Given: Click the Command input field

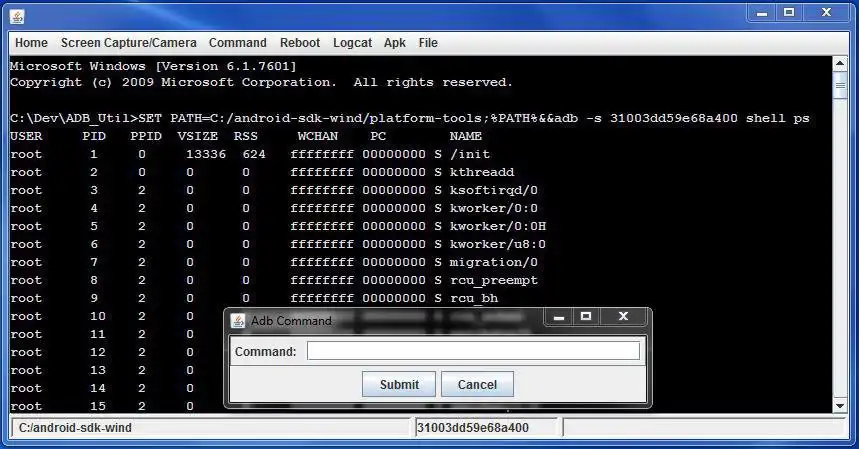Looking at the screenshot, I should tap(473, 351).
